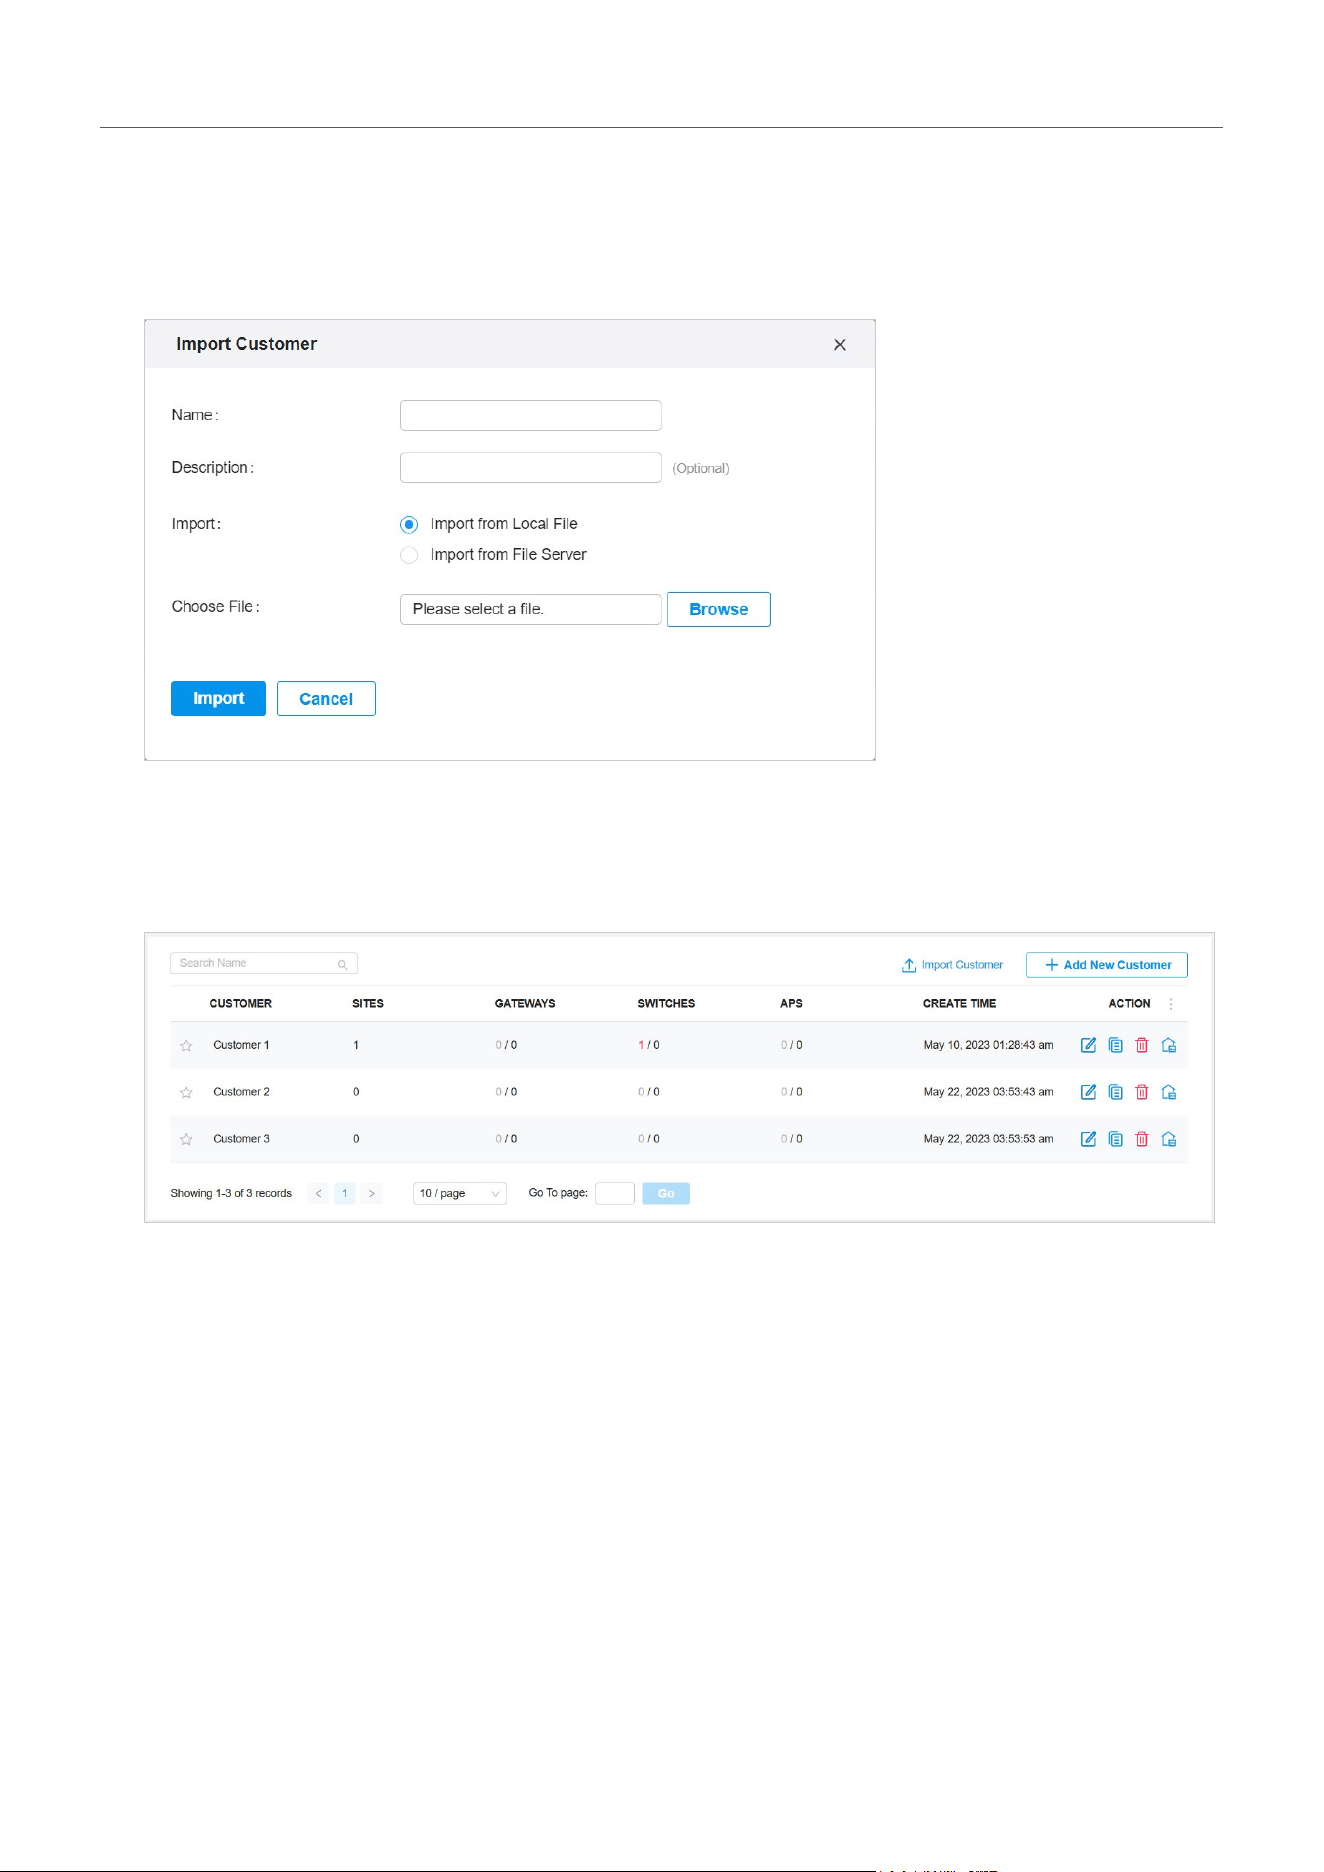This screenshot has width=1324, height=1872.
Task: Star Customer 3 as favorite
Action: (x=186, y=1140)
